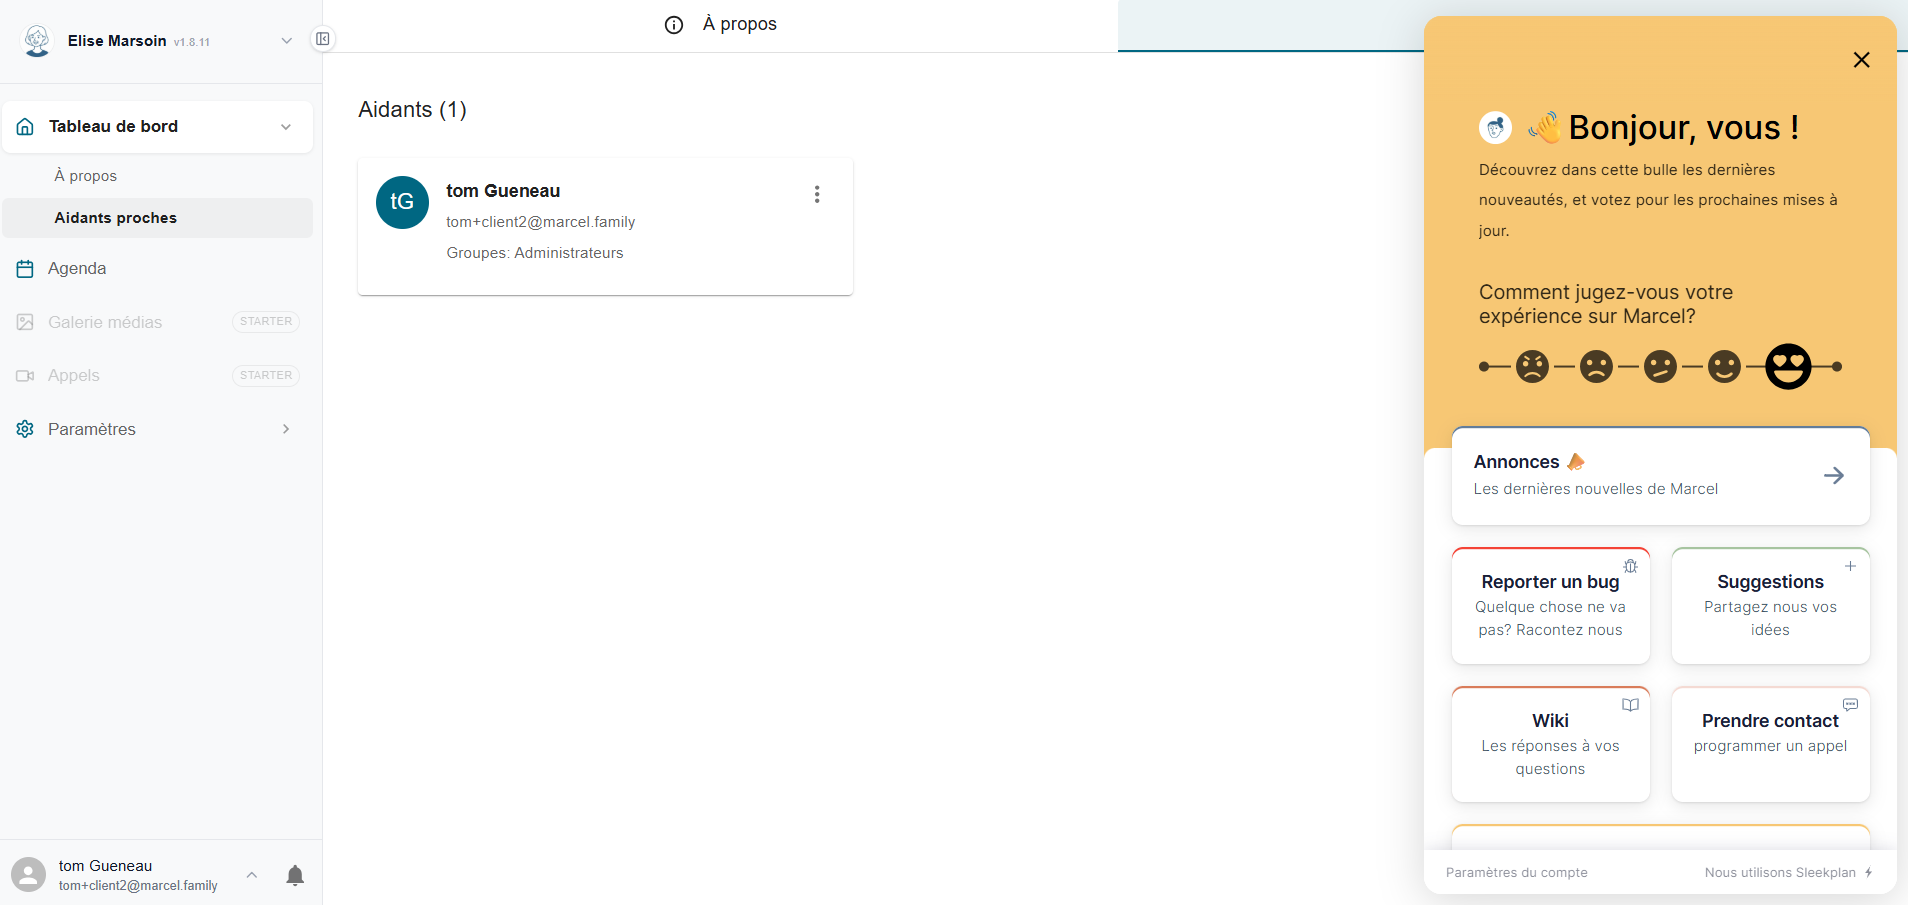Click the info icon beside À propos
1908x905 pixels.
[674, 25]
